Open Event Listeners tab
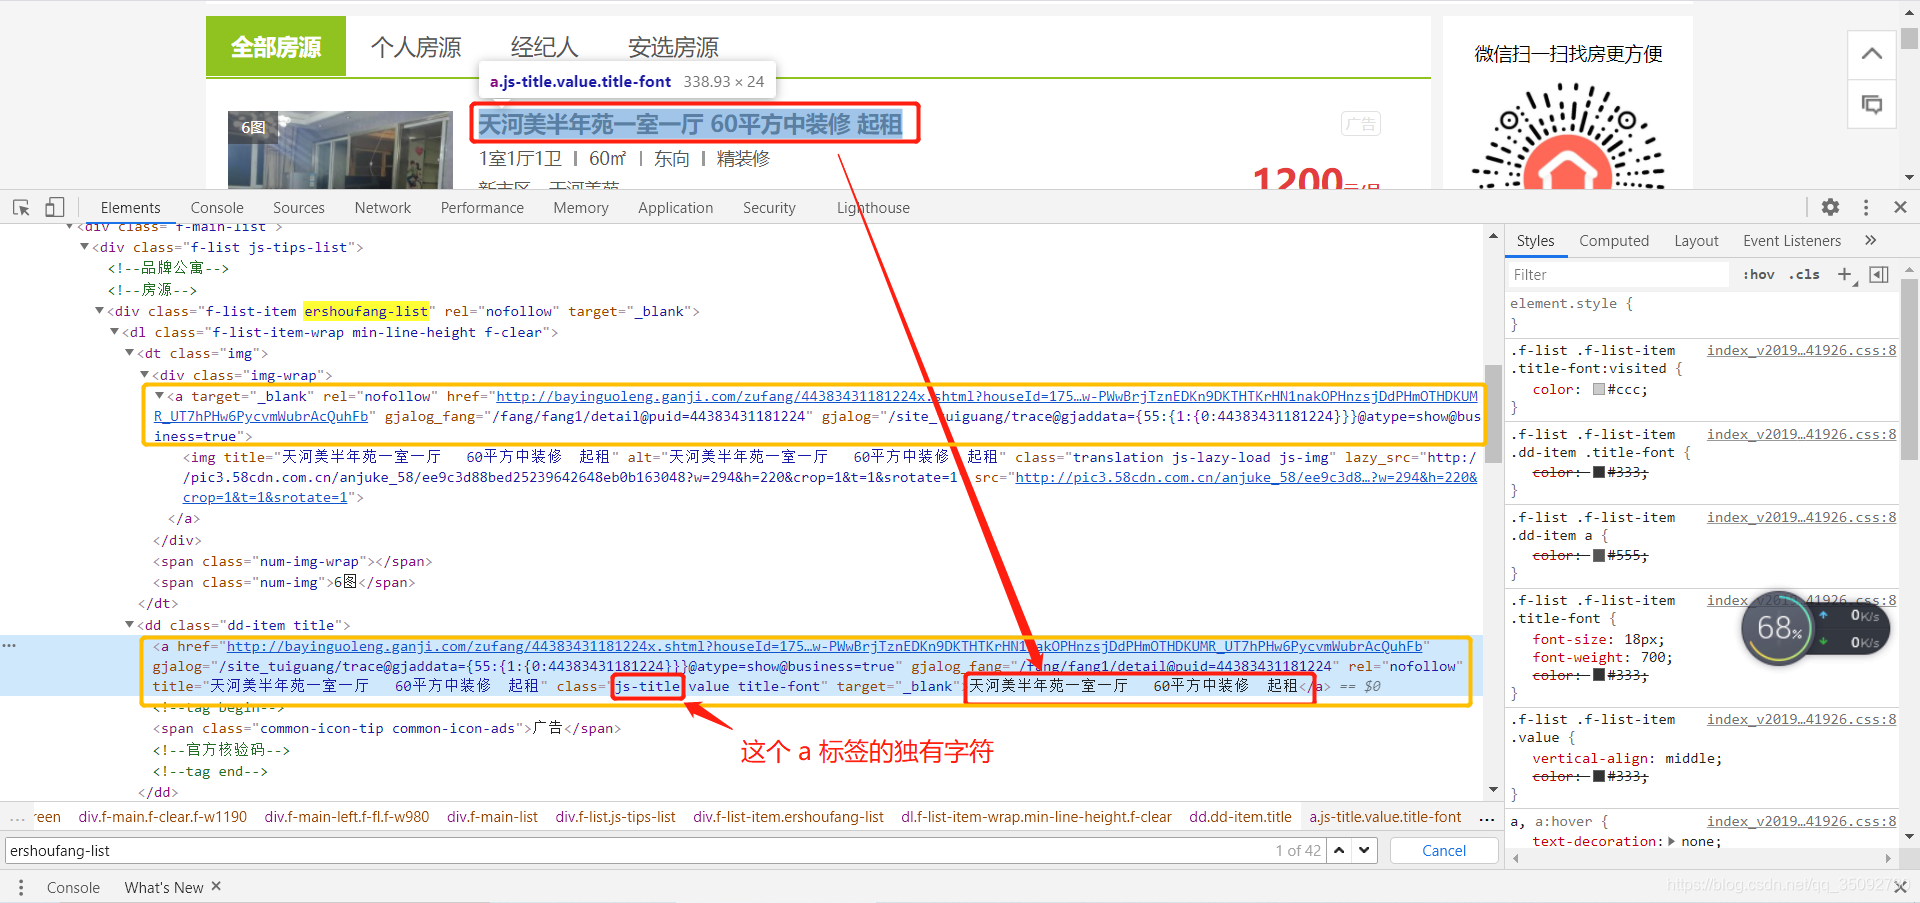This screenshot has height=903, width=1920. (1792, 240)
